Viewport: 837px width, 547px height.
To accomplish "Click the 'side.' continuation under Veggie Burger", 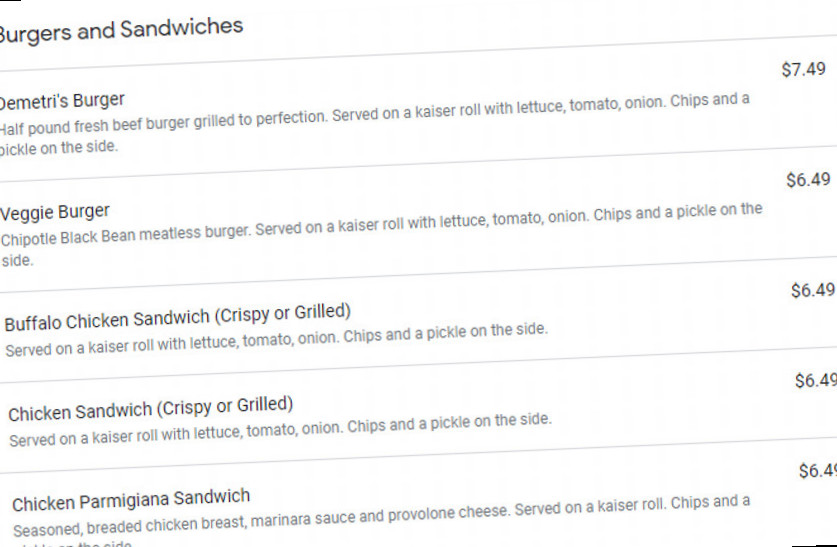I will point(17,261).
